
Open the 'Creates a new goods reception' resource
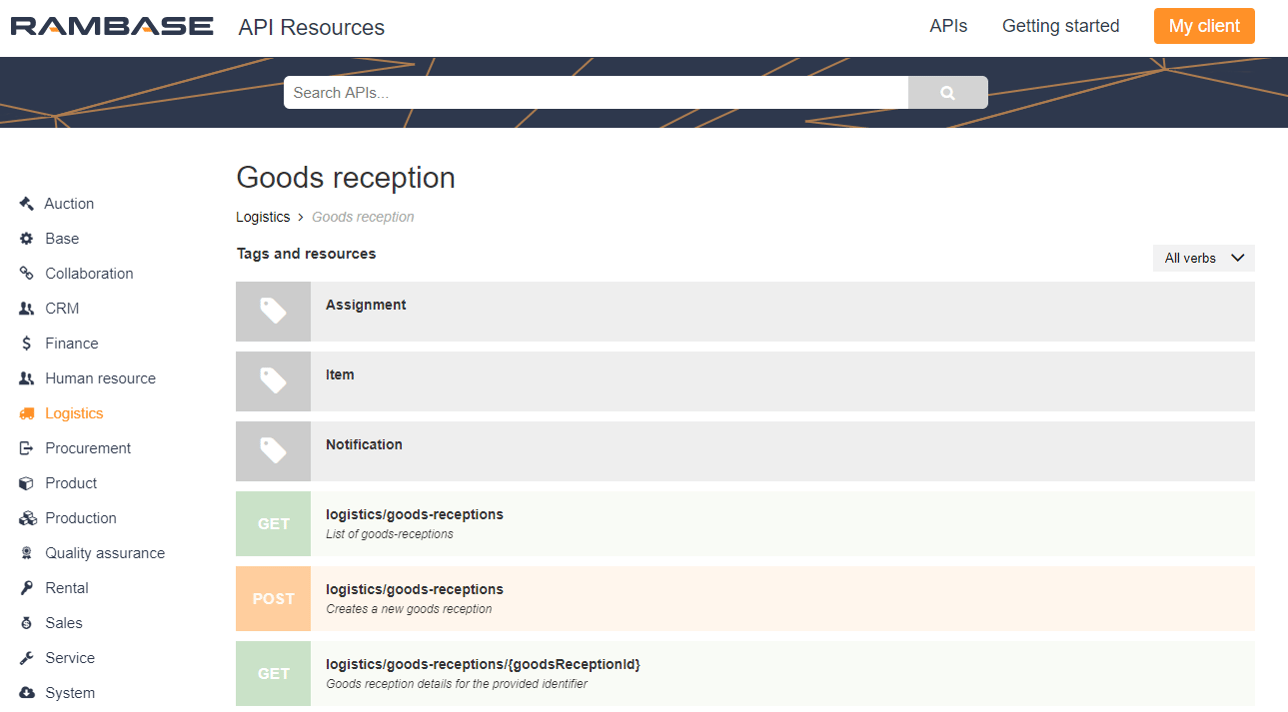(x=745, y=599)
